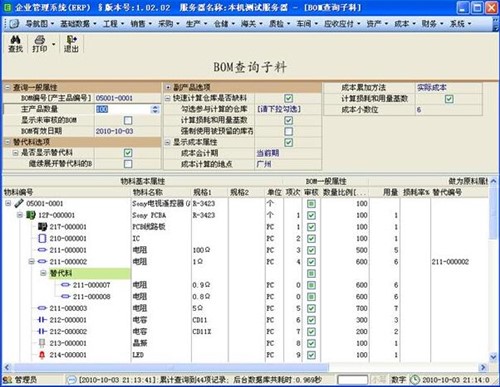Toggle the 显示未审核的BOM checkbox

tap(128, 120)
